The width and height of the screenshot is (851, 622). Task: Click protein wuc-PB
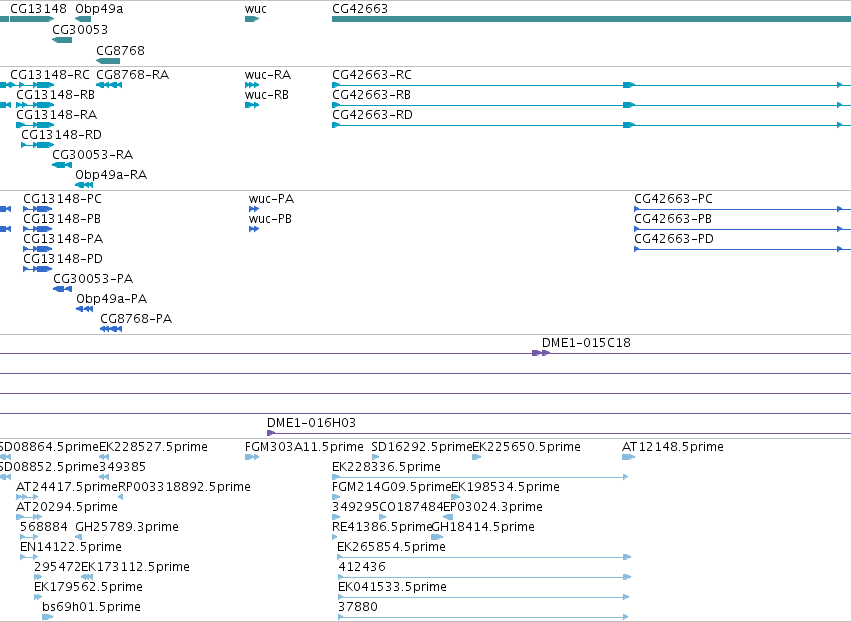[270, 219]
